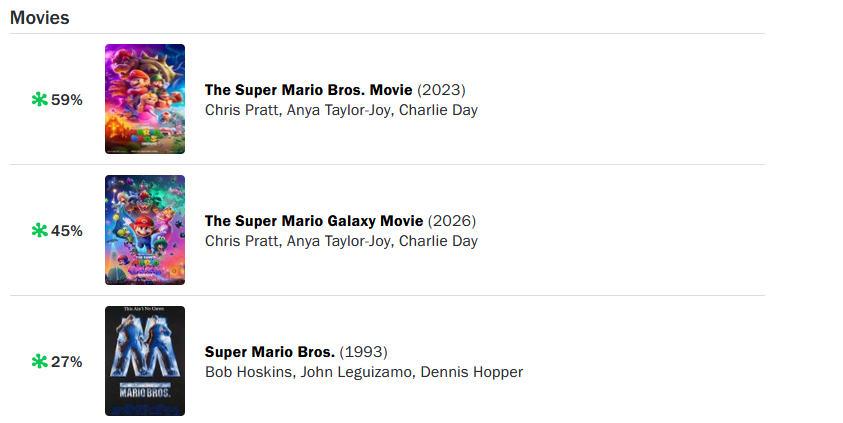
Task: Click the 59% score text
Action: tap(67, 100)
